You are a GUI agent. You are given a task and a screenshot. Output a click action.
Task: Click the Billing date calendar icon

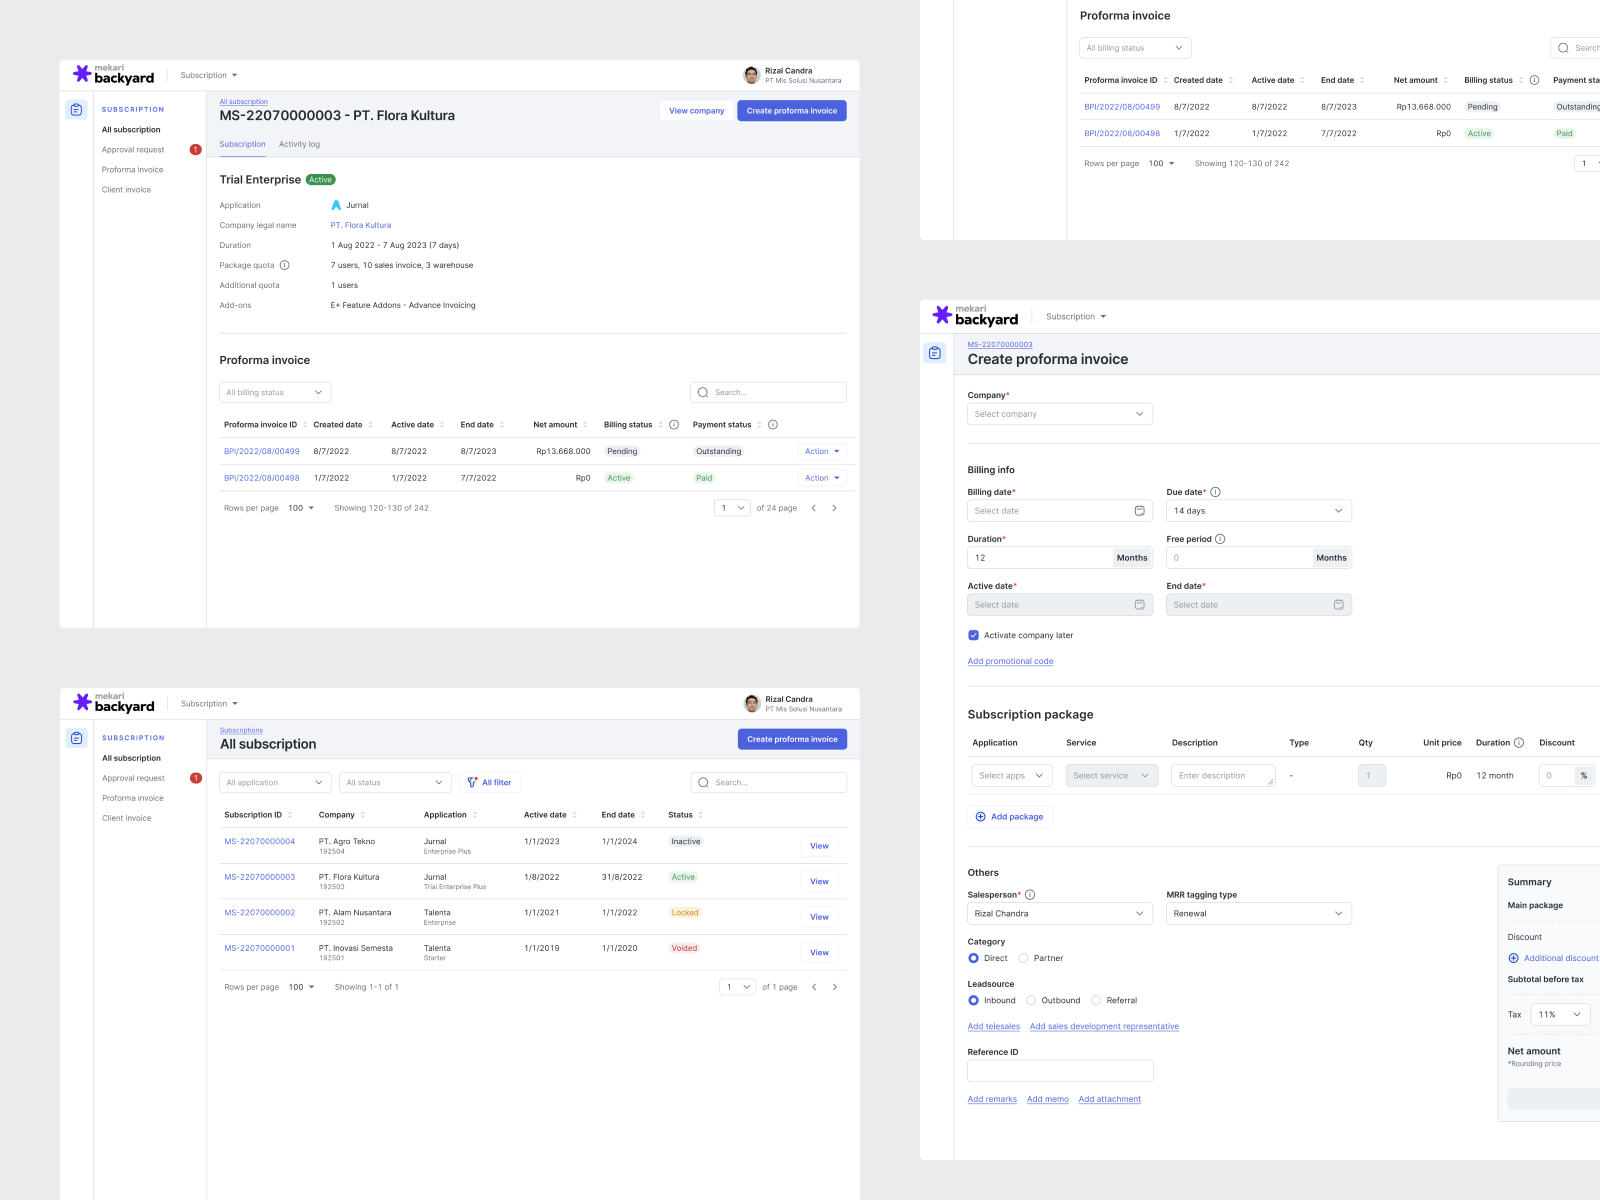click(1139, 511)
